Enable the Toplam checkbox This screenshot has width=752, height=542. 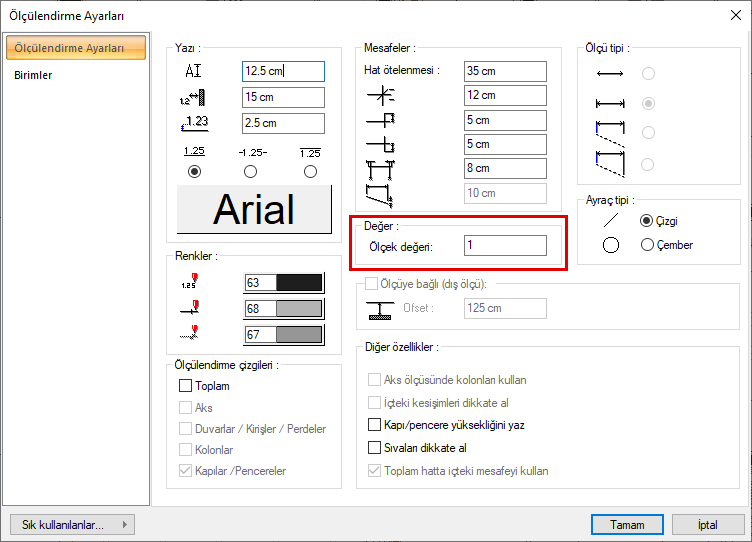pyautogui.click(x=185, y=386)
